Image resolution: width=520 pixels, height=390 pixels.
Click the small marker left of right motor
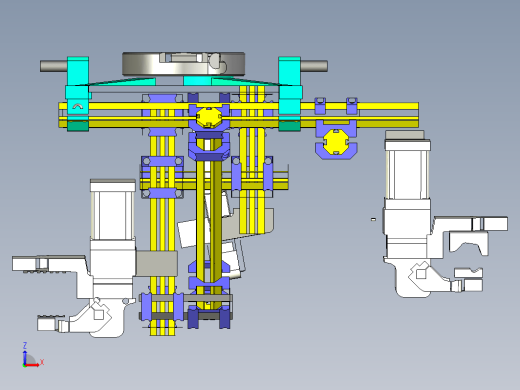[373, 219]
